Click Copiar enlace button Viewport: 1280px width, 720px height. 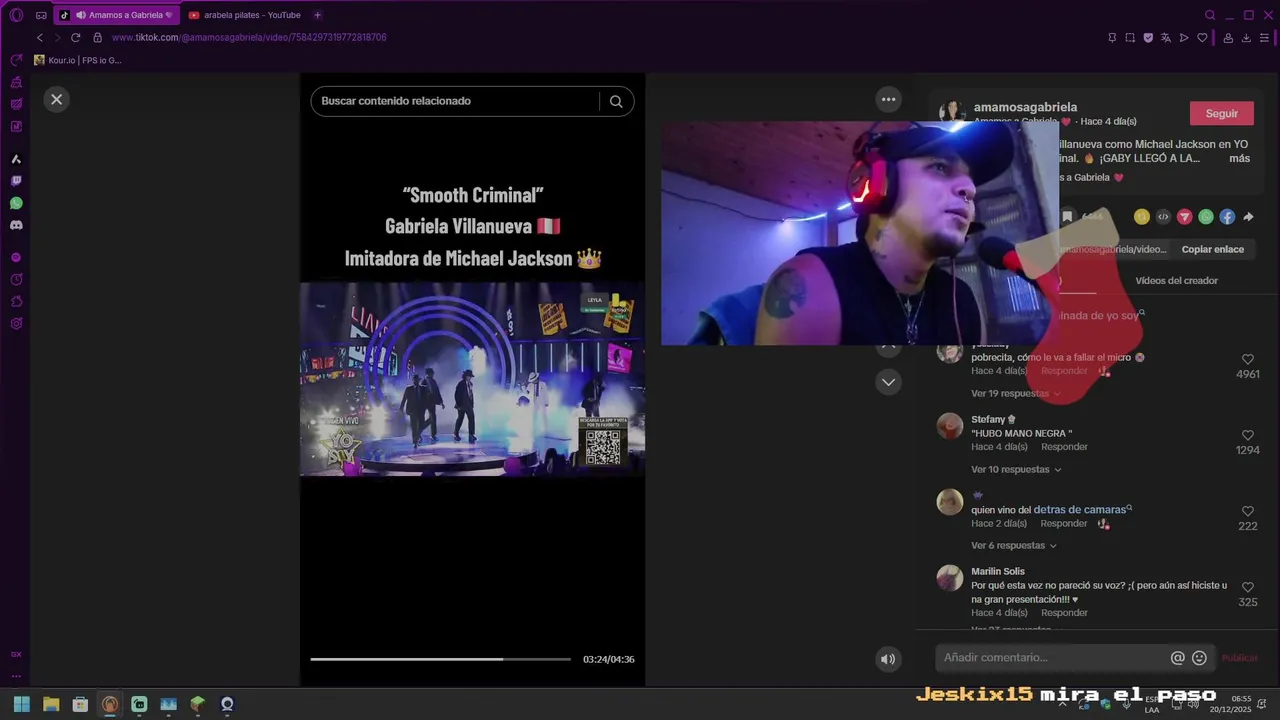pyautogui.click(x=1212, y=249)
